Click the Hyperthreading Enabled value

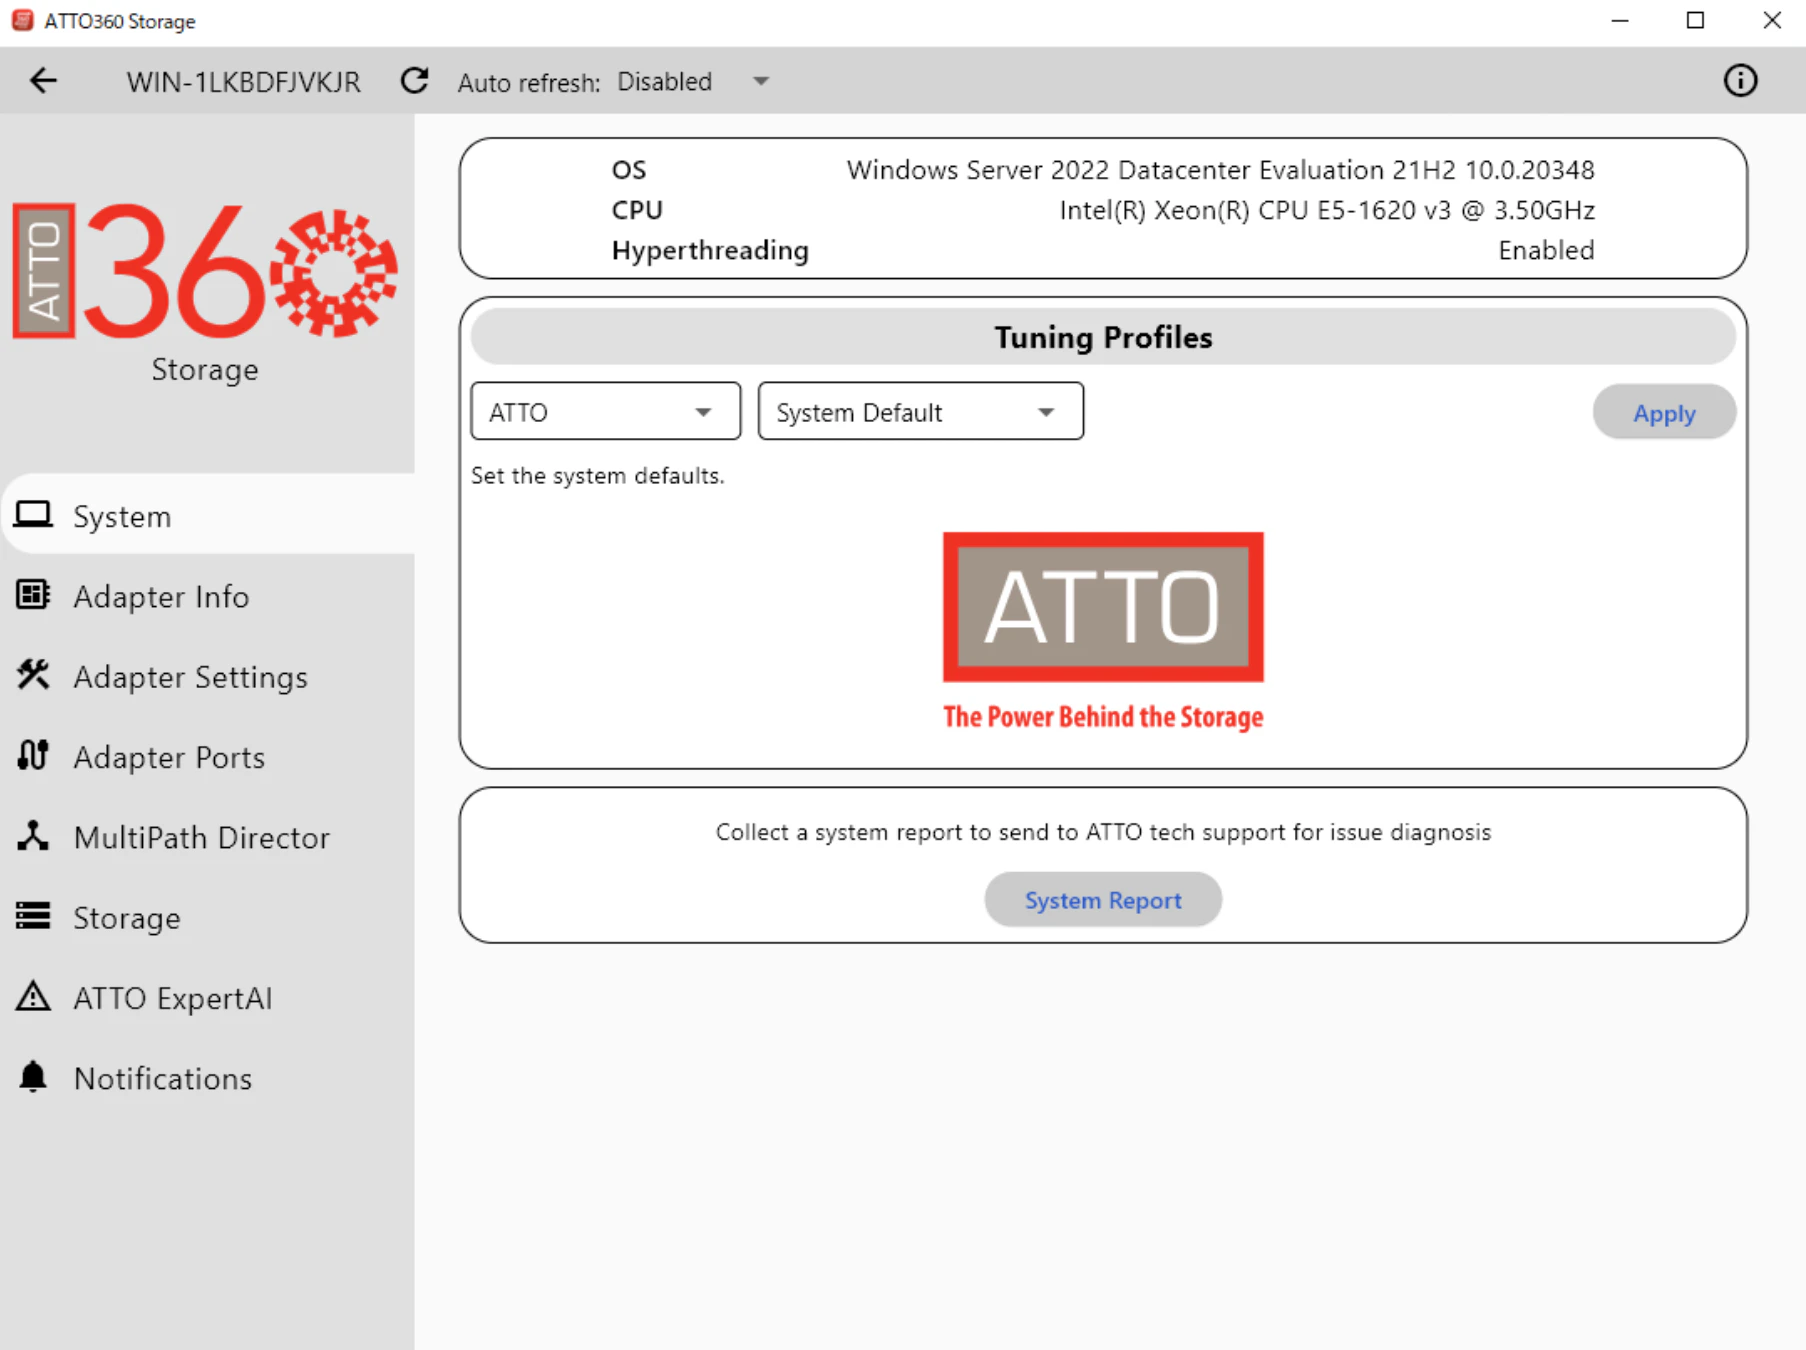[x=1546, y=250]
